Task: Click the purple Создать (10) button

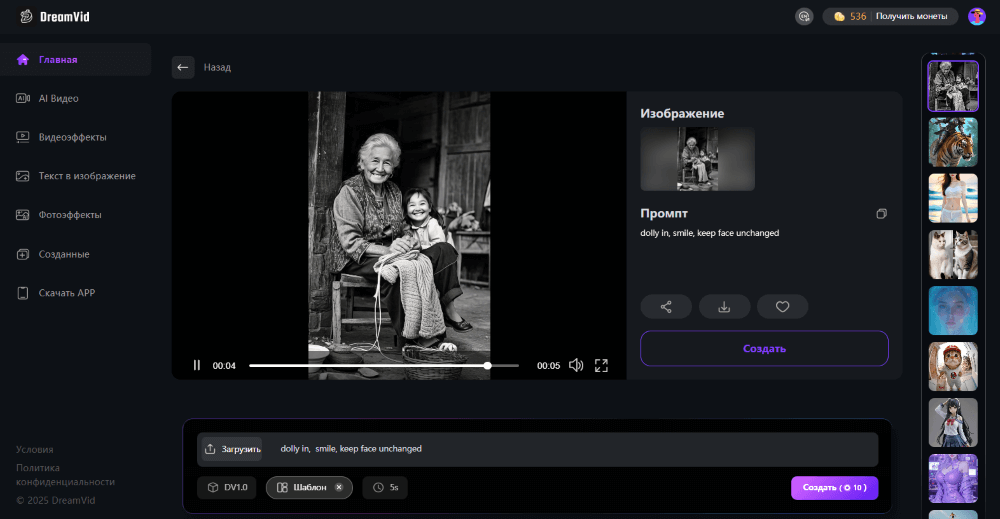Action: (x=834, y=488)
